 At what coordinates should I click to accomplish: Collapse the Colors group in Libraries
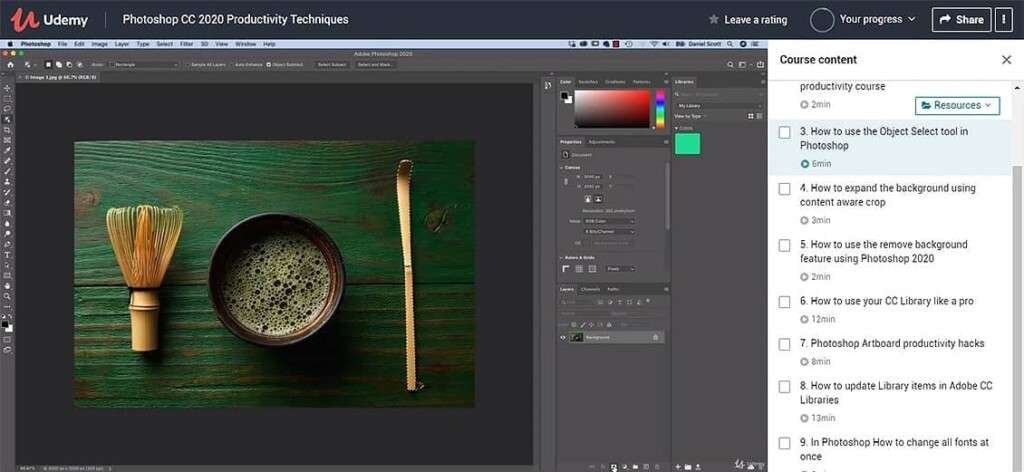(x=676, y=128)
